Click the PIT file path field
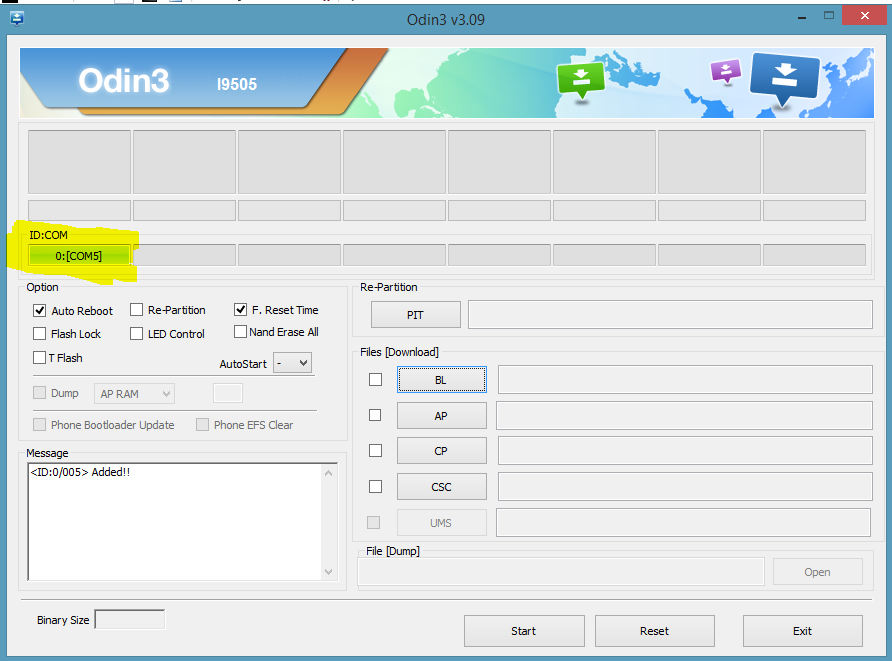The image size is (892, 661). pos(670,315)
